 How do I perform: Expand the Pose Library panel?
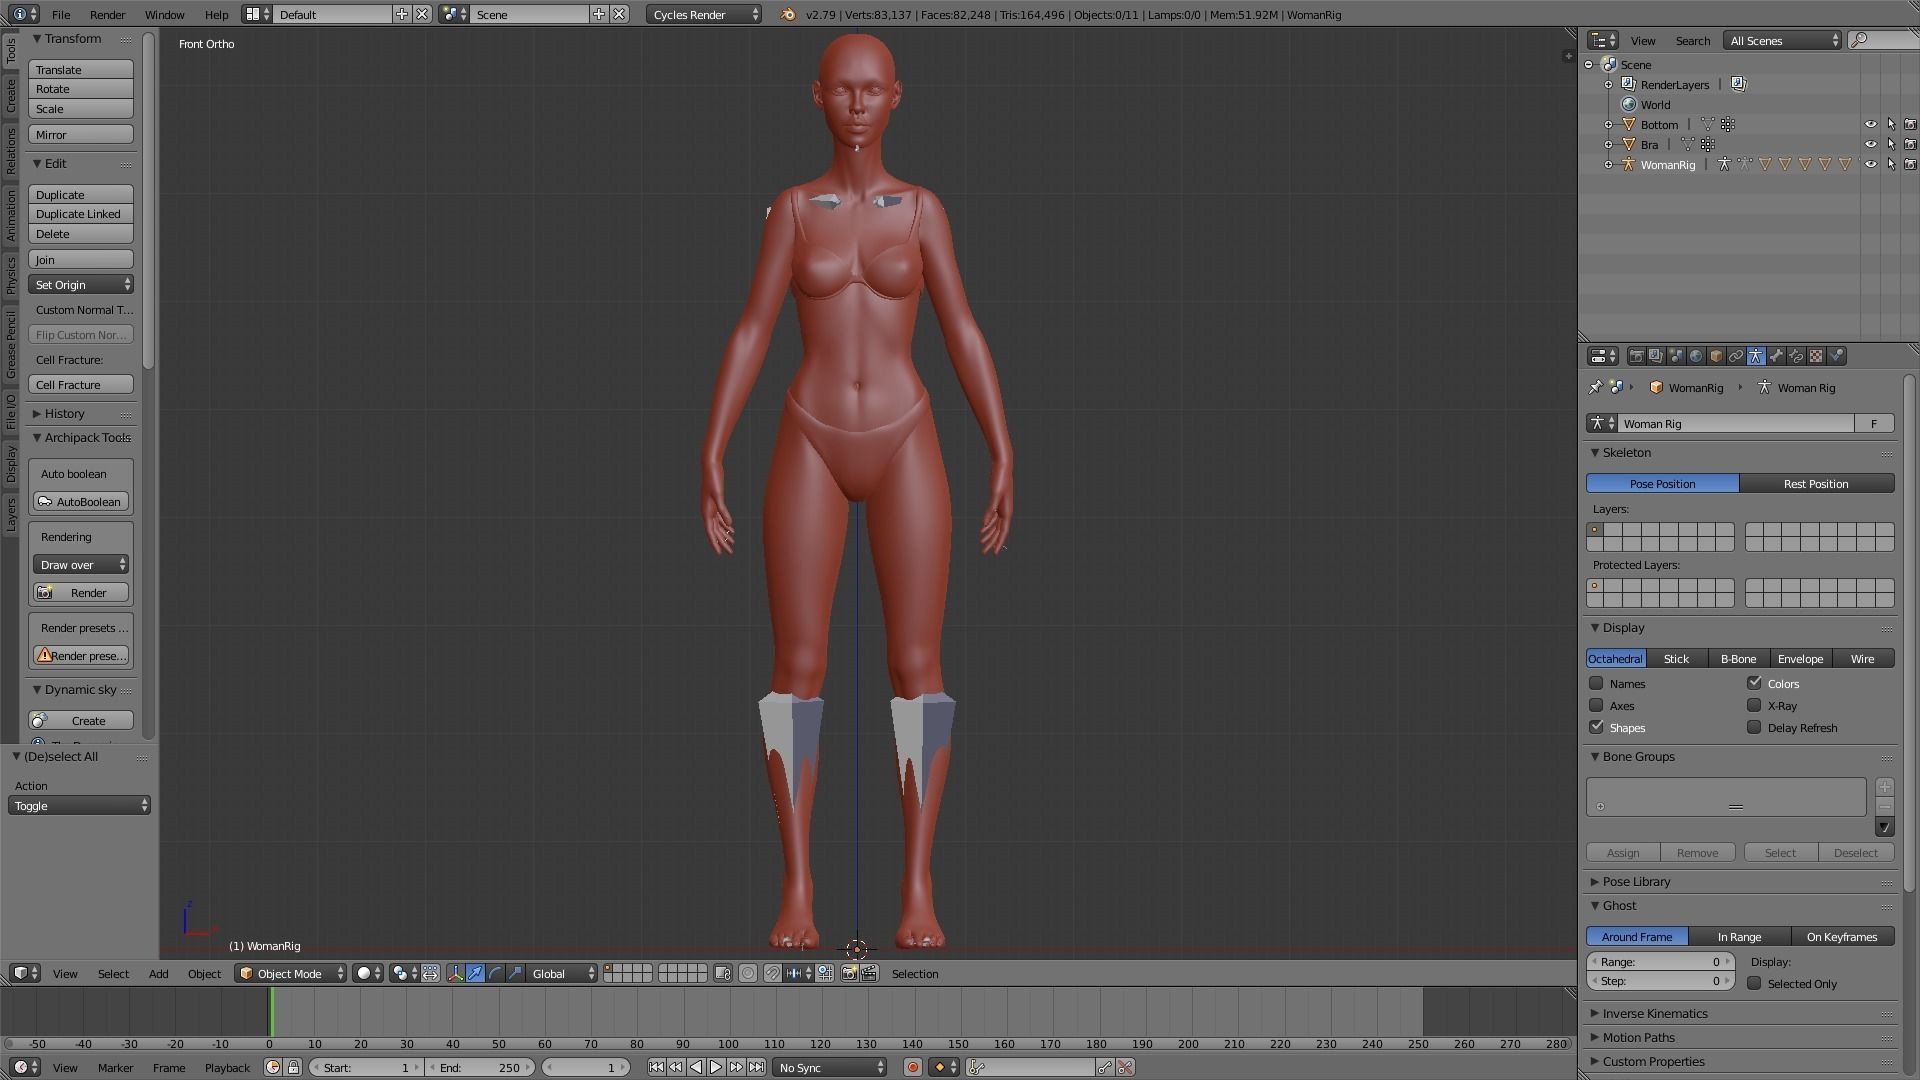1636,882
